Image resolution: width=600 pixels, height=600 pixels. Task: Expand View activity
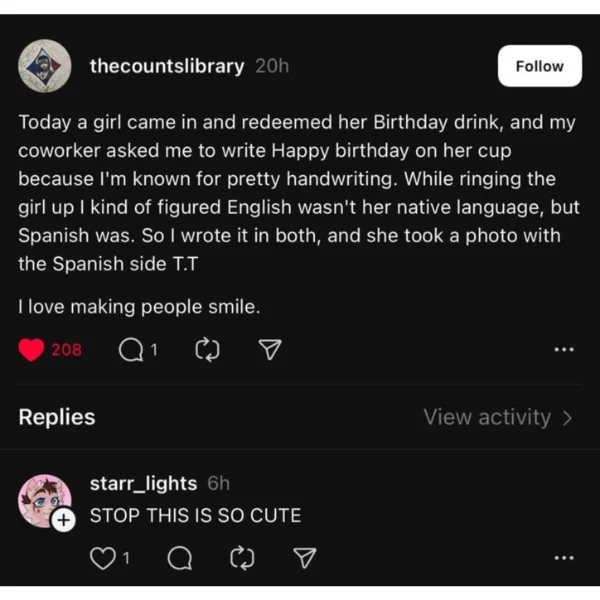(x=497, y=417)
